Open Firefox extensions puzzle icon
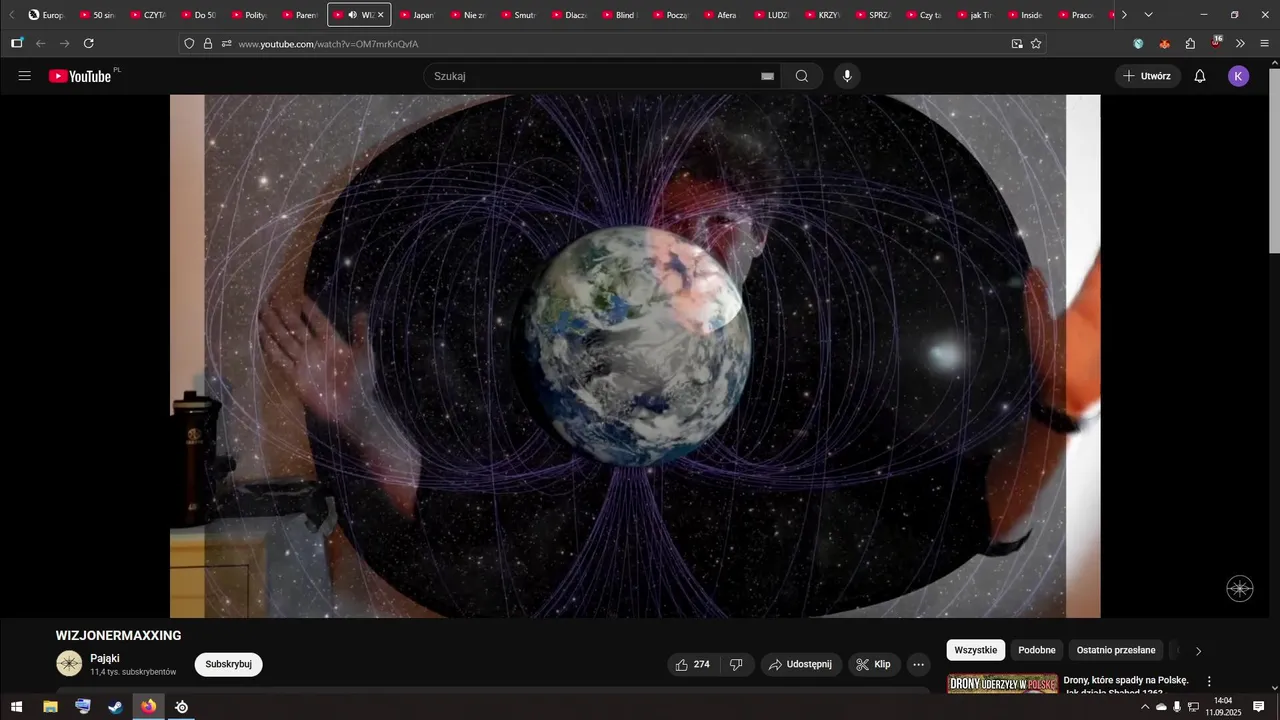 coord(1190,44)
